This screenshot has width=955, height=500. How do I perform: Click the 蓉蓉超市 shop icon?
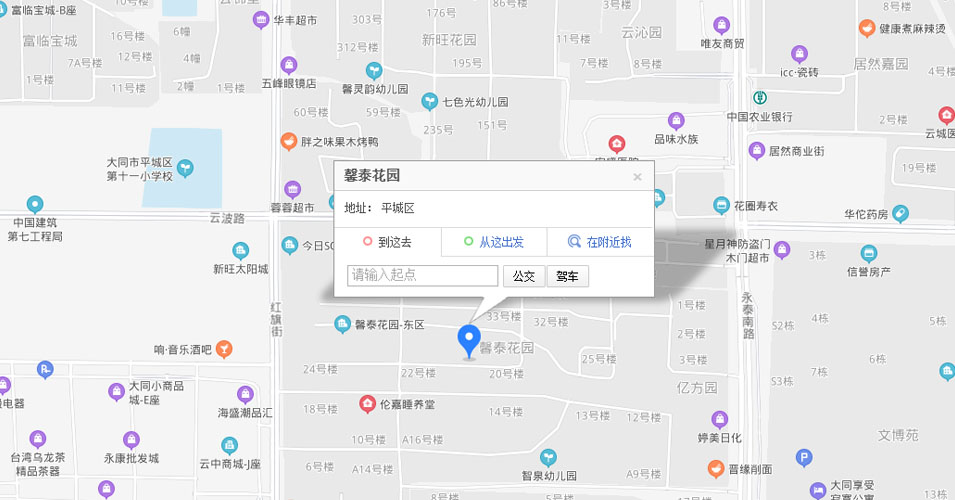pyautogui.click(x=292, y=189)
